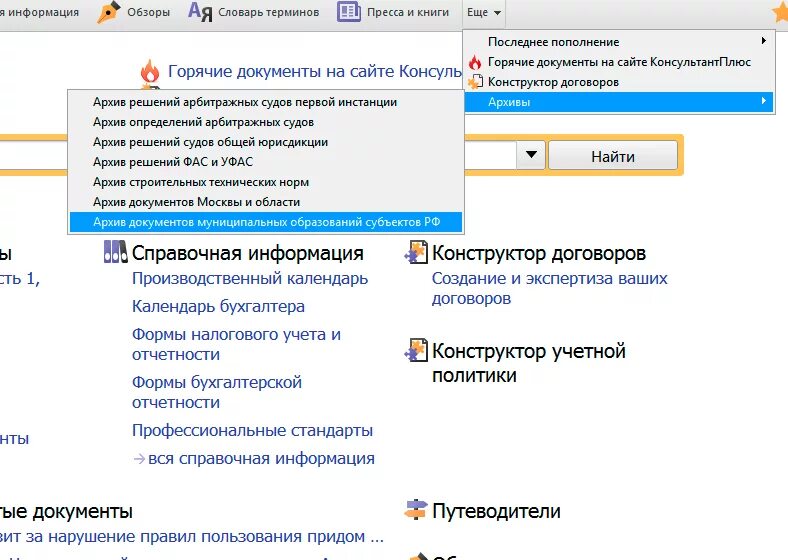Click the Найти search button
Viewport: 788px width, 560px height.
[x=613, y=156]
